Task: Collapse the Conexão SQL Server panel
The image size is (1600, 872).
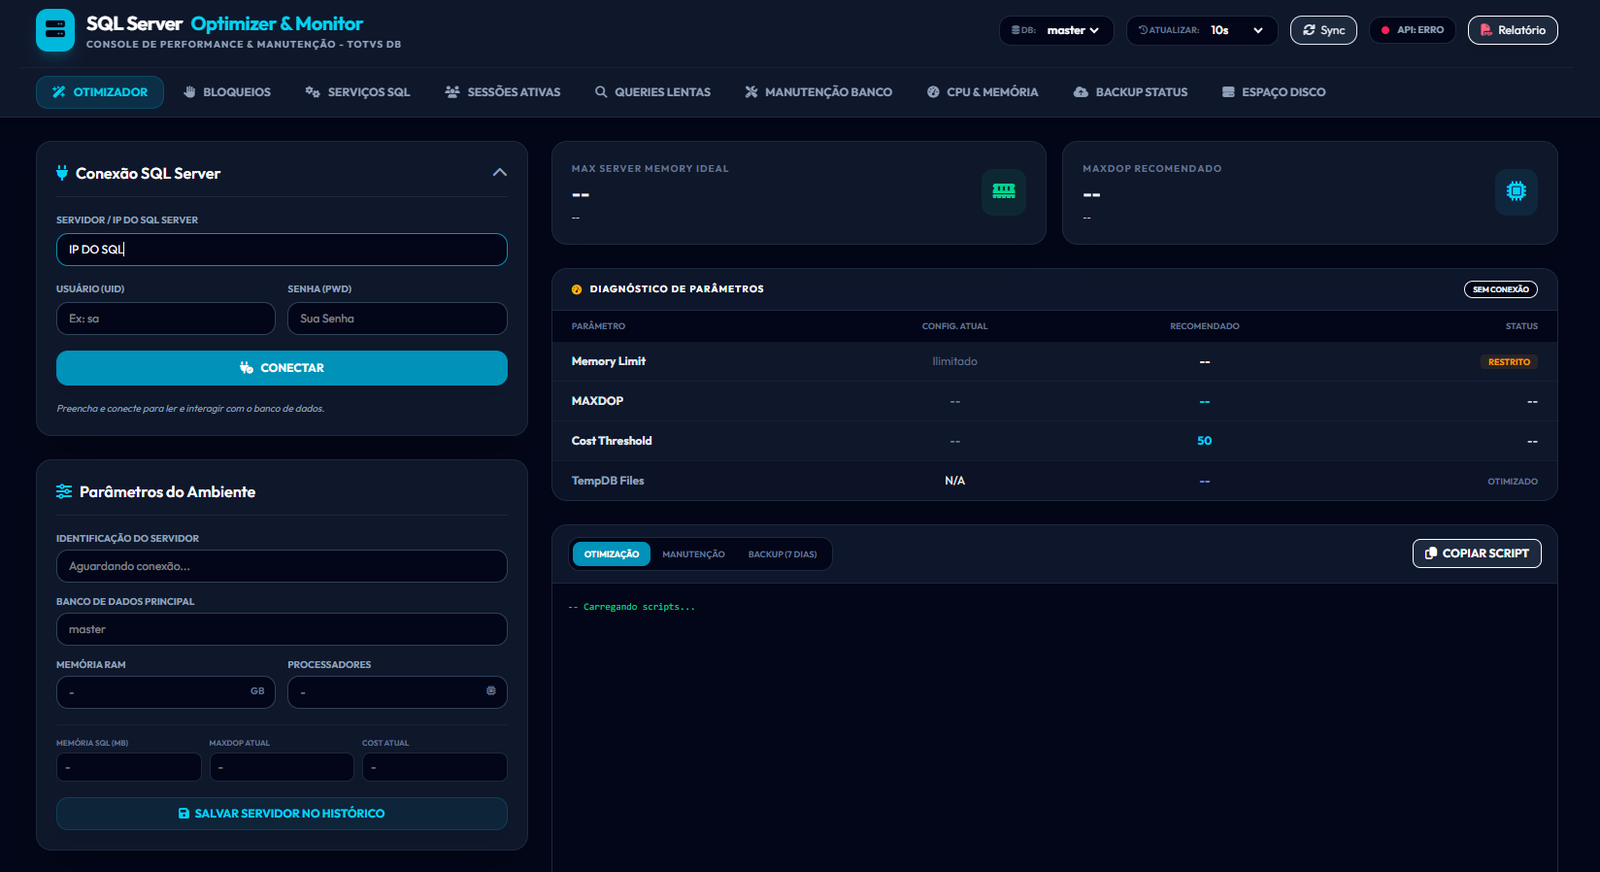Action: click(x=500, y=173)
